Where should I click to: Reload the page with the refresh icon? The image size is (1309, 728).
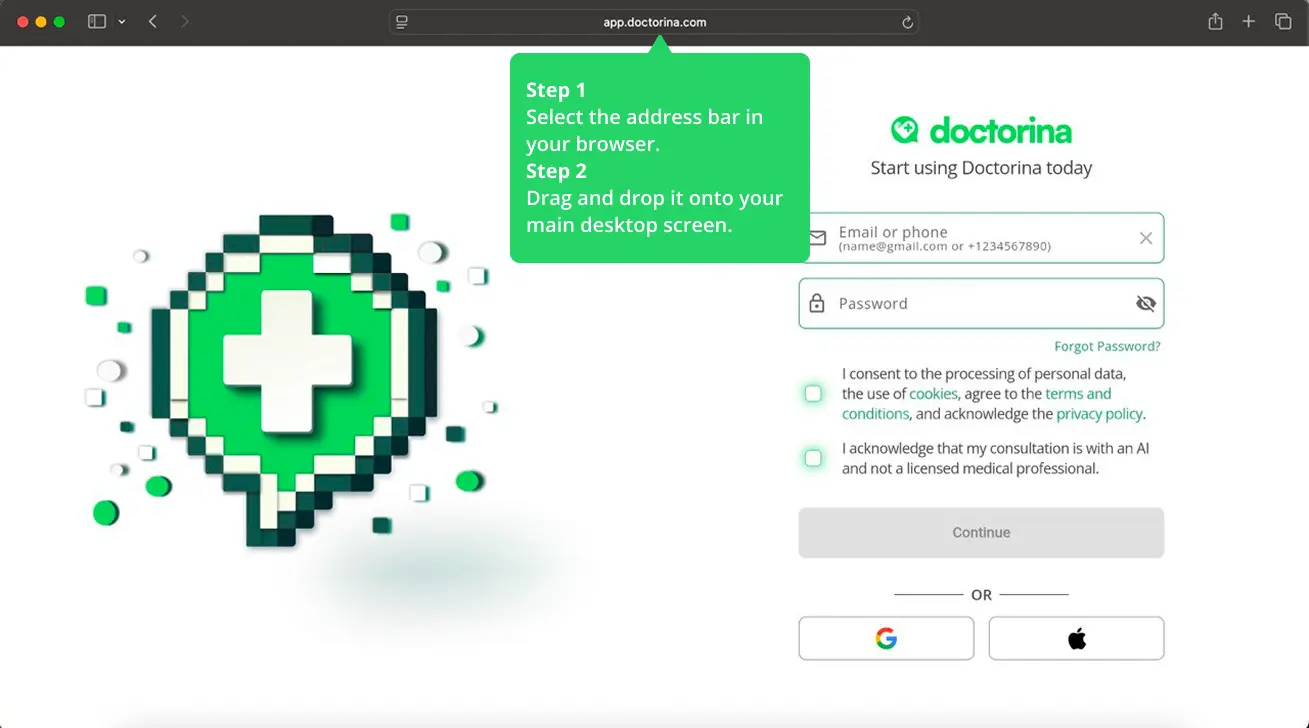tap(907, 22)
